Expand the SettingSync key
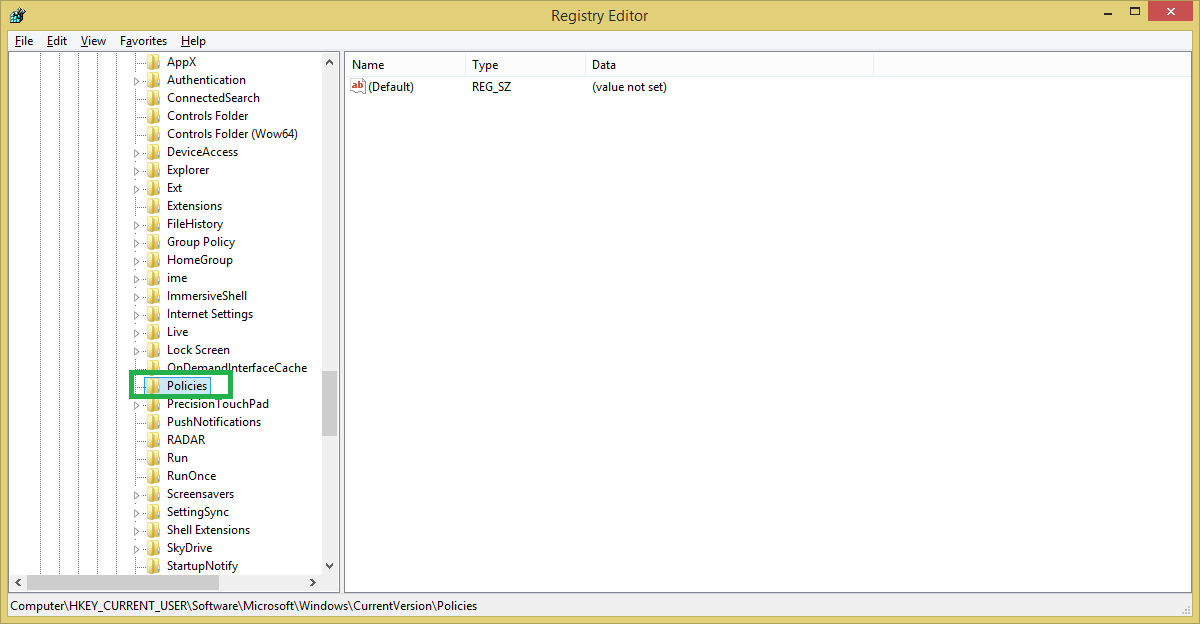 pos(137,513)
